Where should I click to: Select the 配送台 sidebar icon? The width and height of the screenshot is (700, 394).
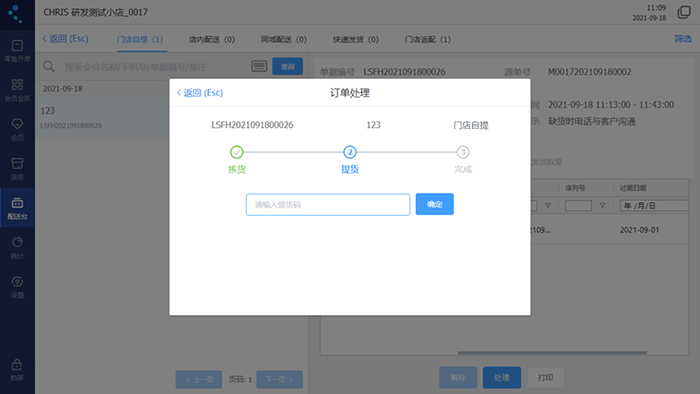(x=17, y=207)
